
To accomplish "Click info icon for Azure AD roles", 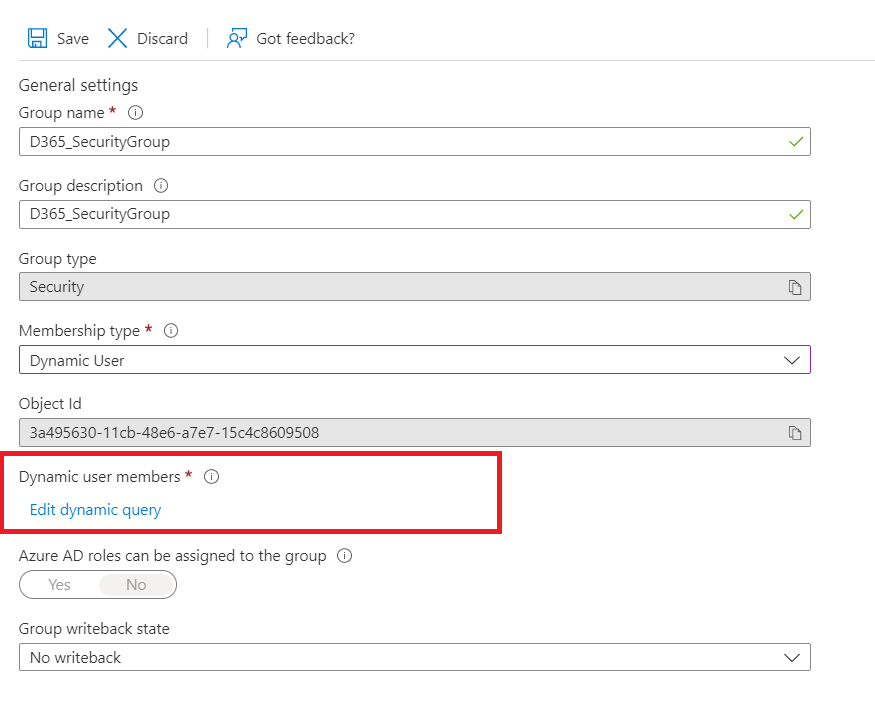I will click(344, 556).
